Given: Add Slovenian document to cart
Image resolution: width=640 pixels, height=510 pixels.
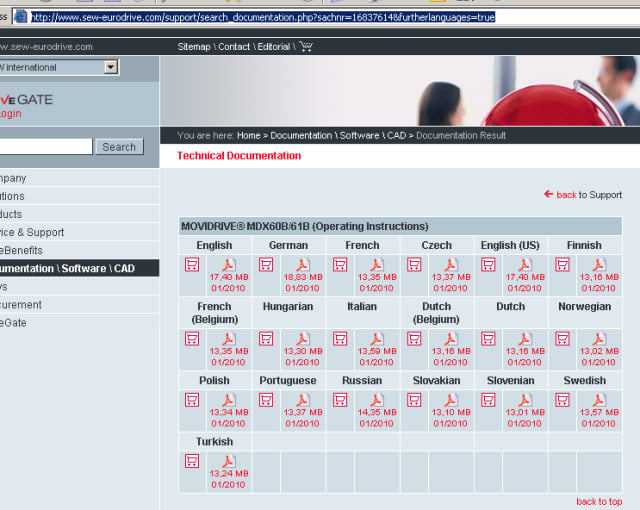Looking at the screenshot, I should click(488, 400).
